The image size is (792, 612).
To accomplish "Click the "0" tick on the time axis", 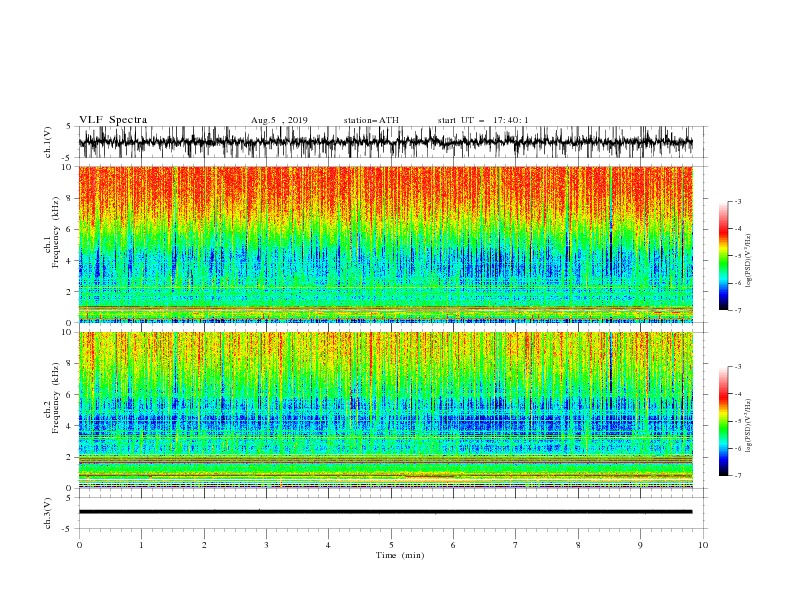I will (79, 545).
